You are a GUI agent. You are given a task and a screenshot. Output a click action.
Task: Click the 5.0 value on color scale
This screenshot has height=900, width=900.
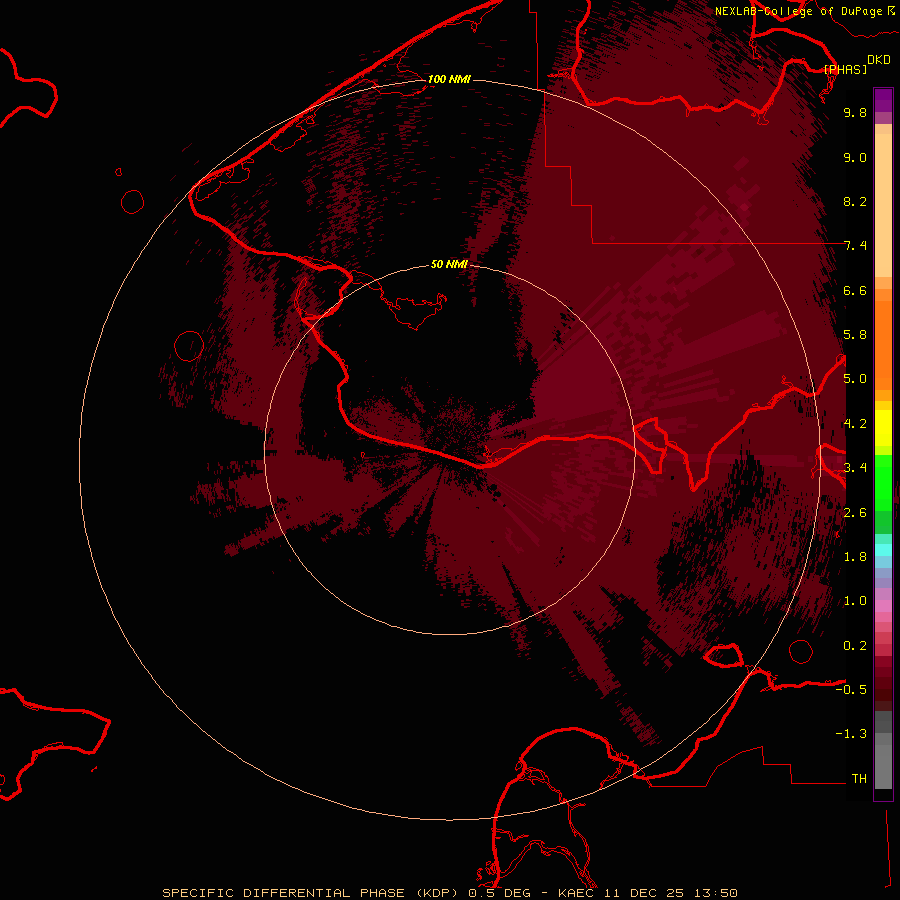click(x=855, y=379)
